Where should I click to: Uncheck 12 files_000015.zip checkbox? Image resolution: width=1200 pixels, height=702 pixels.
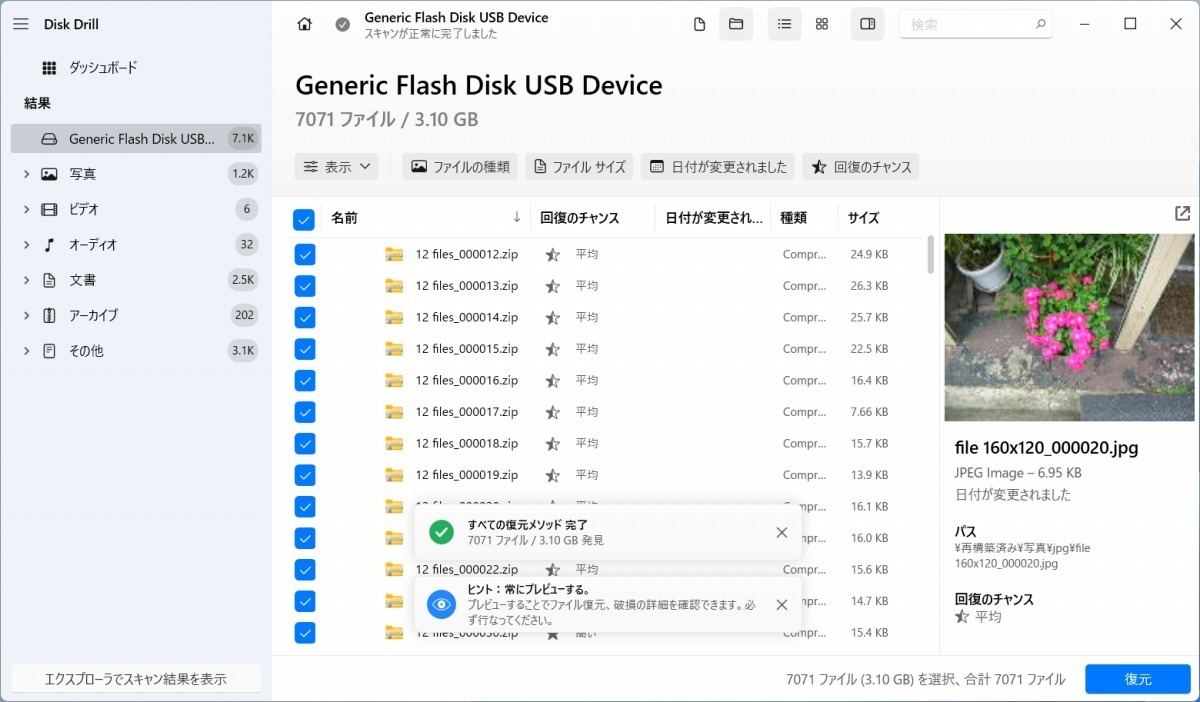point(305,349)
